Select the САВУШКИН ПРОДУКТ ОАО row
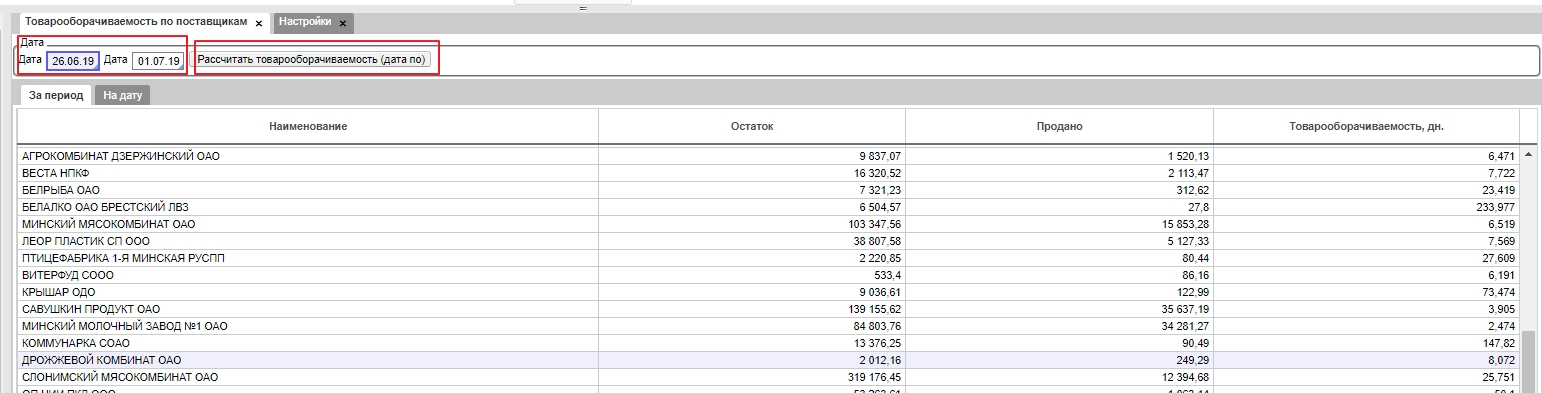Image resolution: width=1542 pixels, height=393 pixels. click(768, 309)
